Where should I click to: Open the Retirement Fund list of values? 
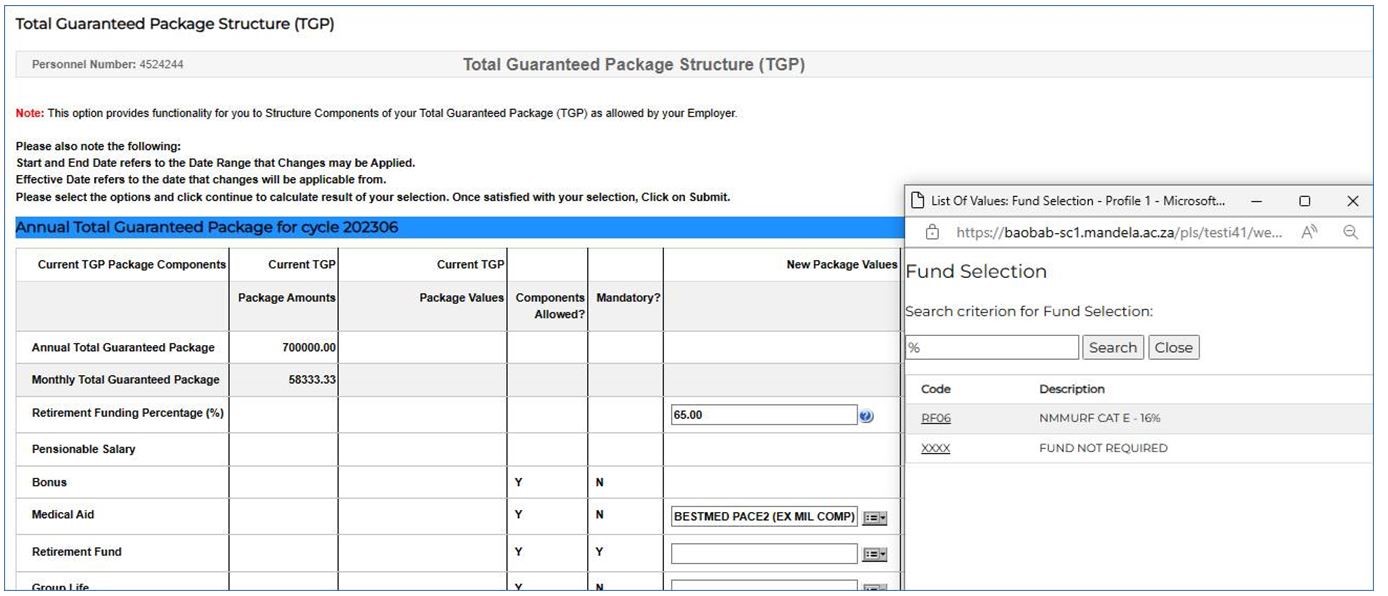pos(875,554)
